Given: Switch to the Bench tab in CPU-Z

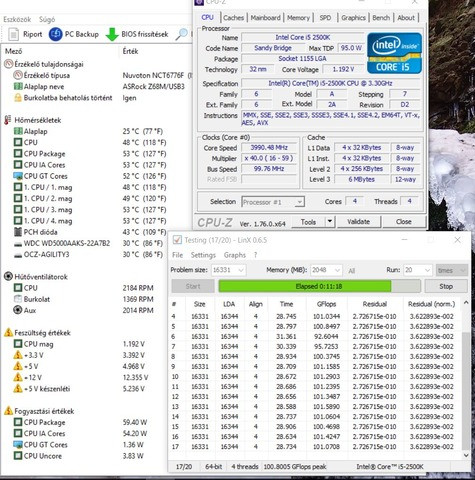Looking at the screenshot, I should click(x=381, y=18).
